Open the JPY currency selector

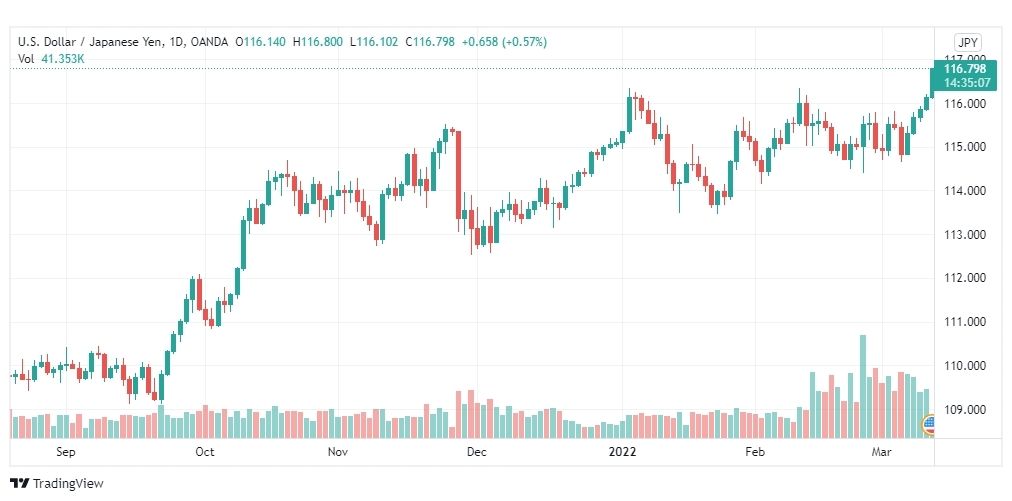pos(968,43)
